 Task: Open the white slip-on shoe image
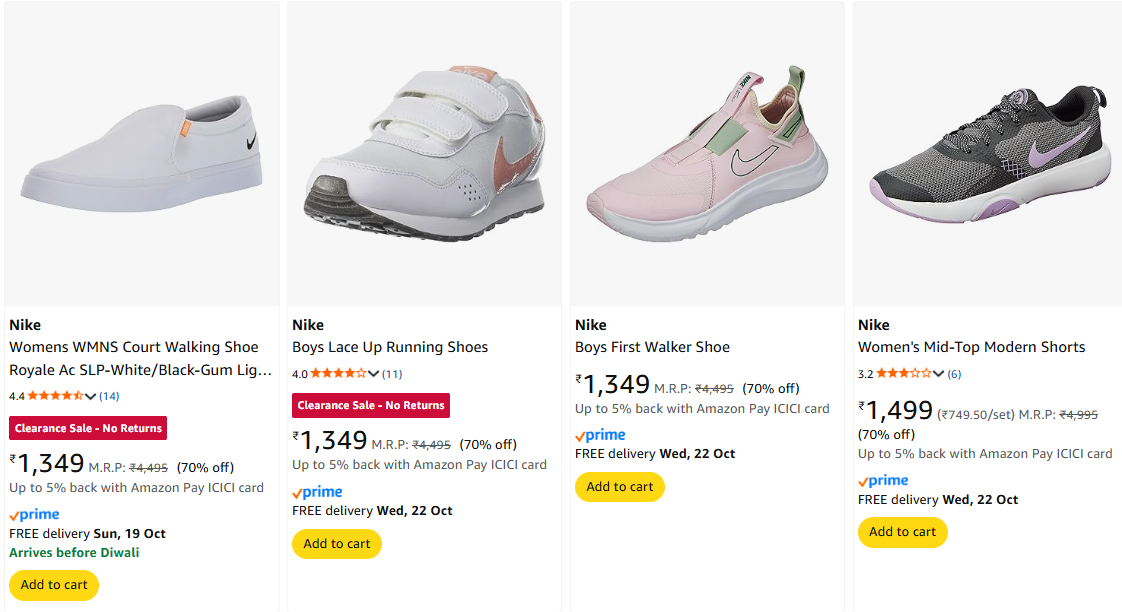click(x=142, y=150)
